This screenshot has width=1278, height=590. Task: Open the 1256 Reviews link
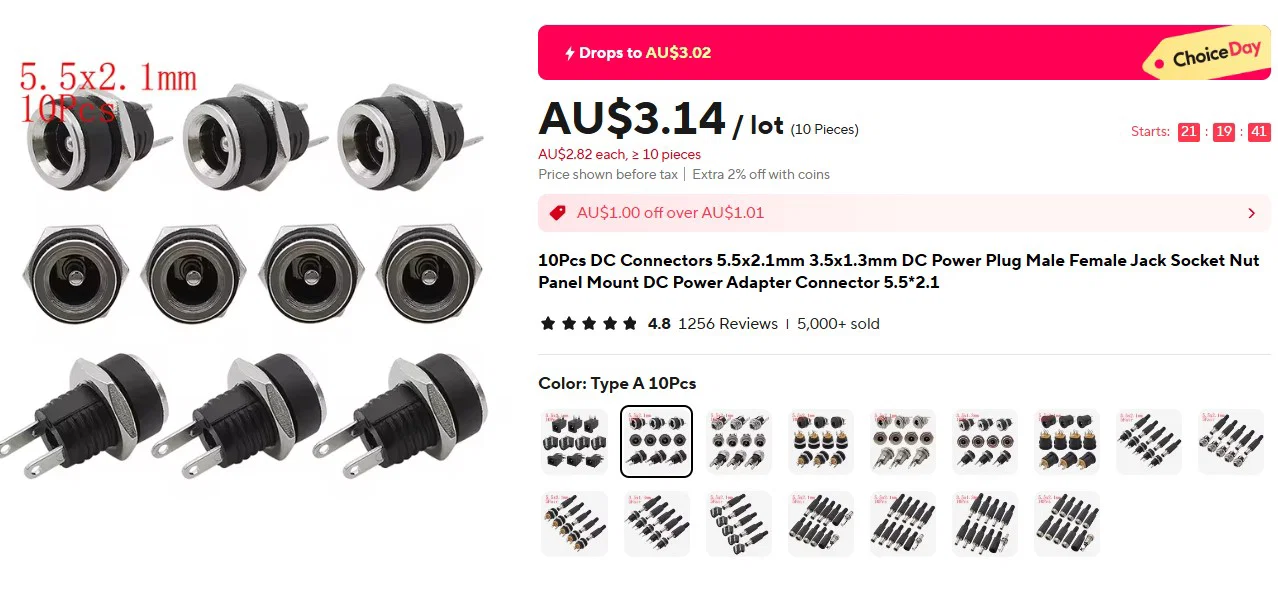(x=728, y=324)
